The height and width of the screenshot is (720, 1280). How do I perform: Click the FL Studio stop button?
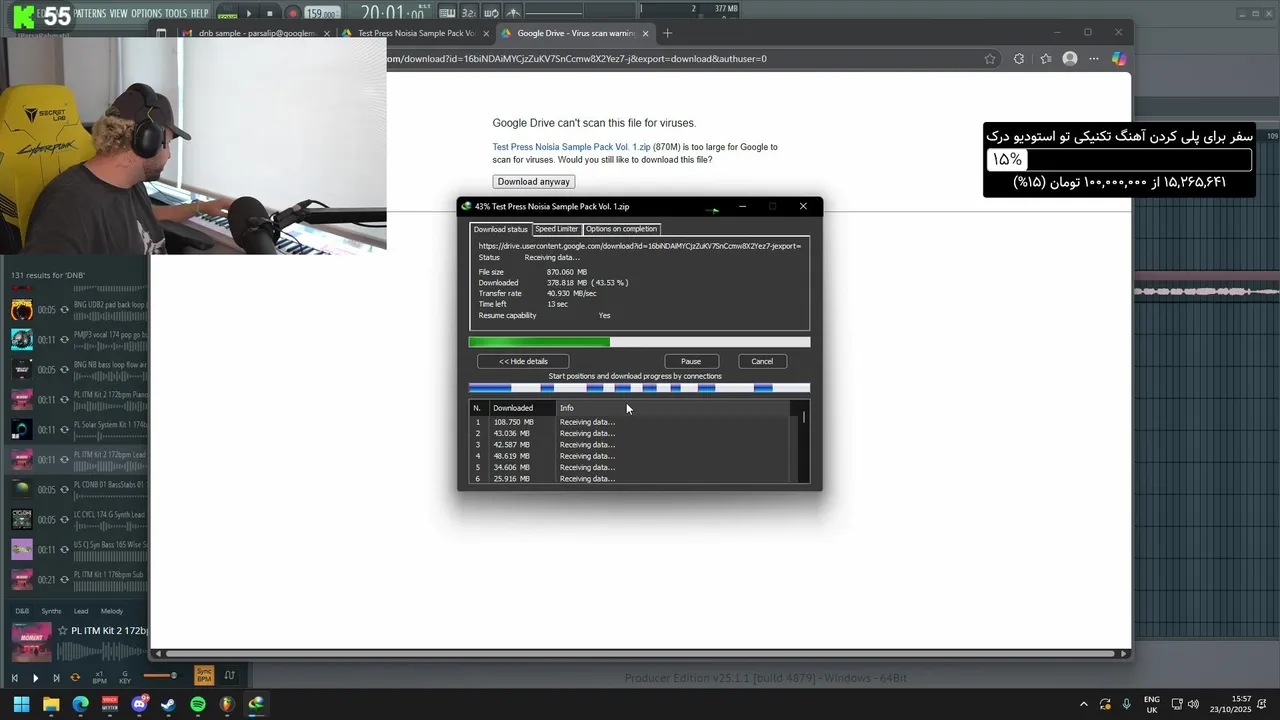tap(270, 14)
